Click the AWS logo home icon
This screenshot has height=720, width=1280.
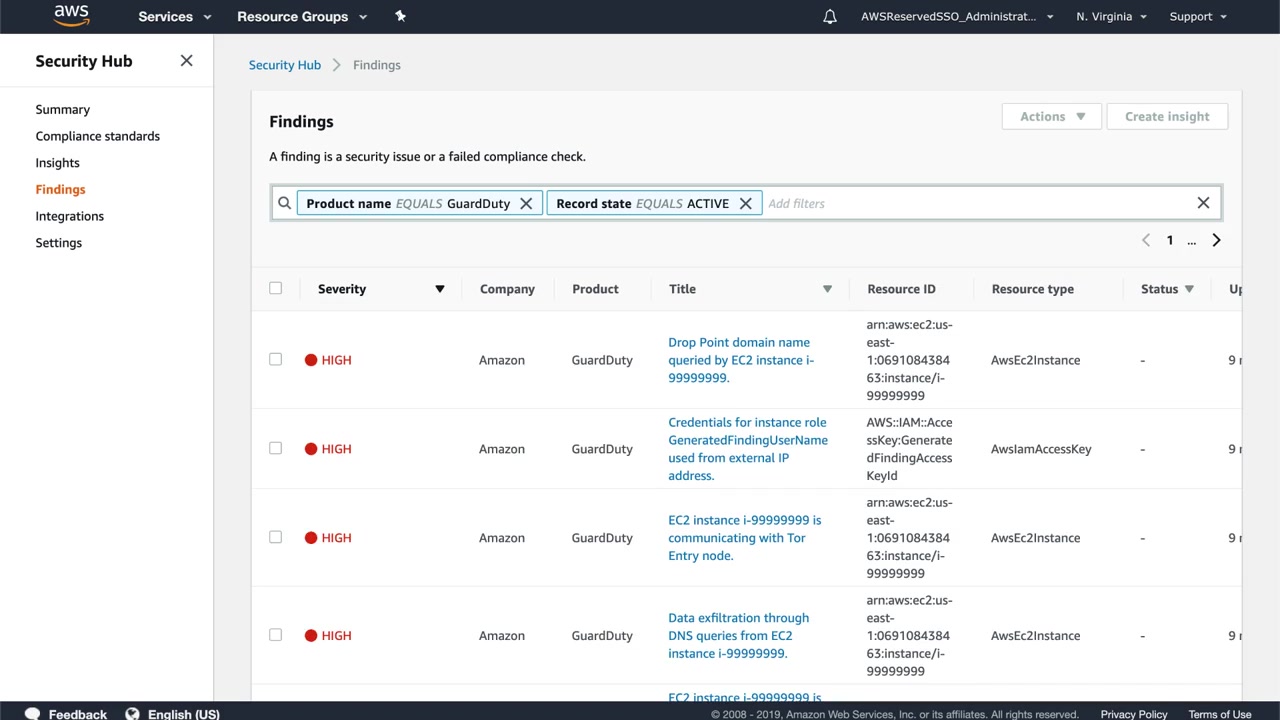point(71,16)
